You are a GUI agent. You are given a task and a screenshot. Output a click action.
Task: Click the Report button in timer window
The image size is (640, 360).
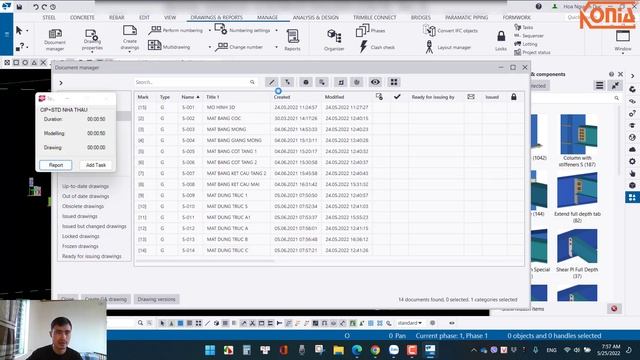click(x=56, y=165)
